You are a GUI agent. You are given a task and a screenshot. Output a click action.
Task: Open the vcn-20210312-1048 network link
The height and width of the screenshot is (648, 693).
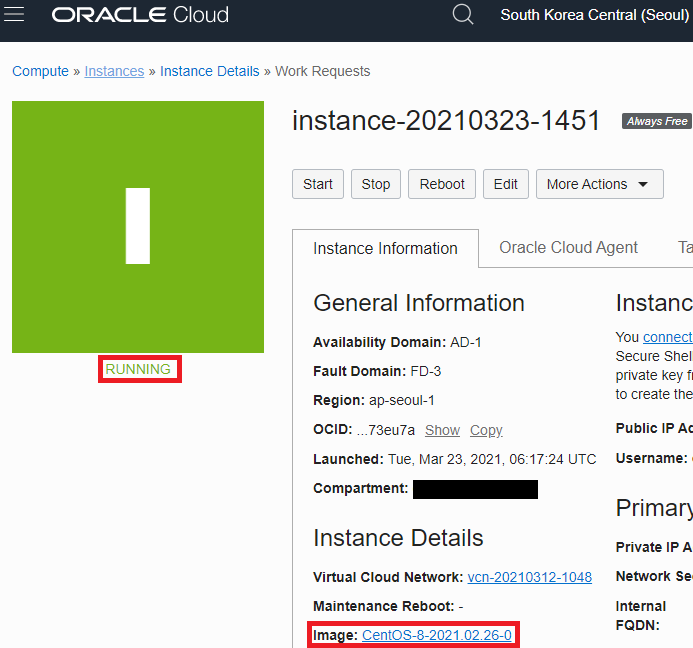529,577
